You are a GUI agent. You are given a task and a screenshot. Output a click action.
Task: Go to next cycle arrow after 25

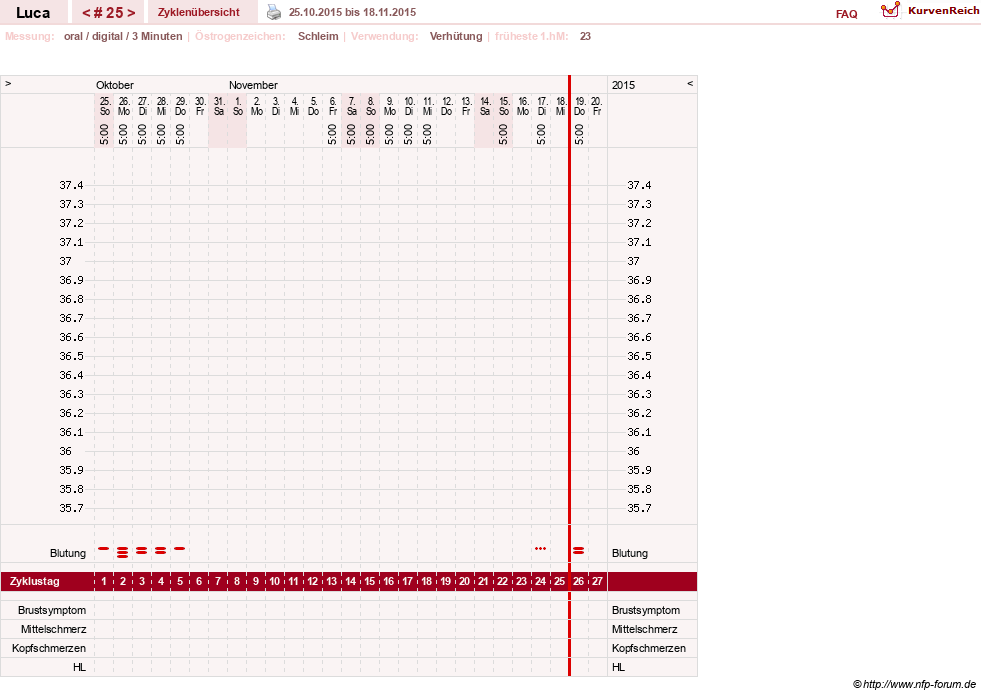tap(131, 13)
